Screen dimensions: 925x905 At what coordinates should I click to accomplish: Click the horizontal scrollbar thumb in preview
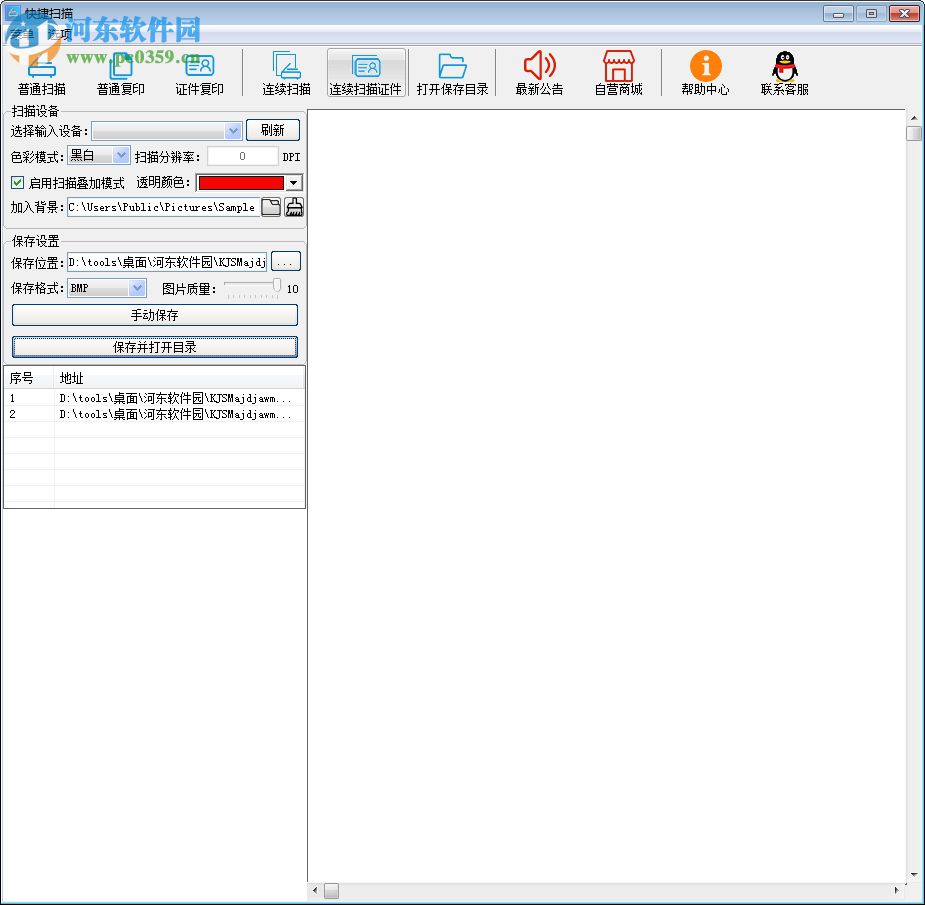(332, 890)
